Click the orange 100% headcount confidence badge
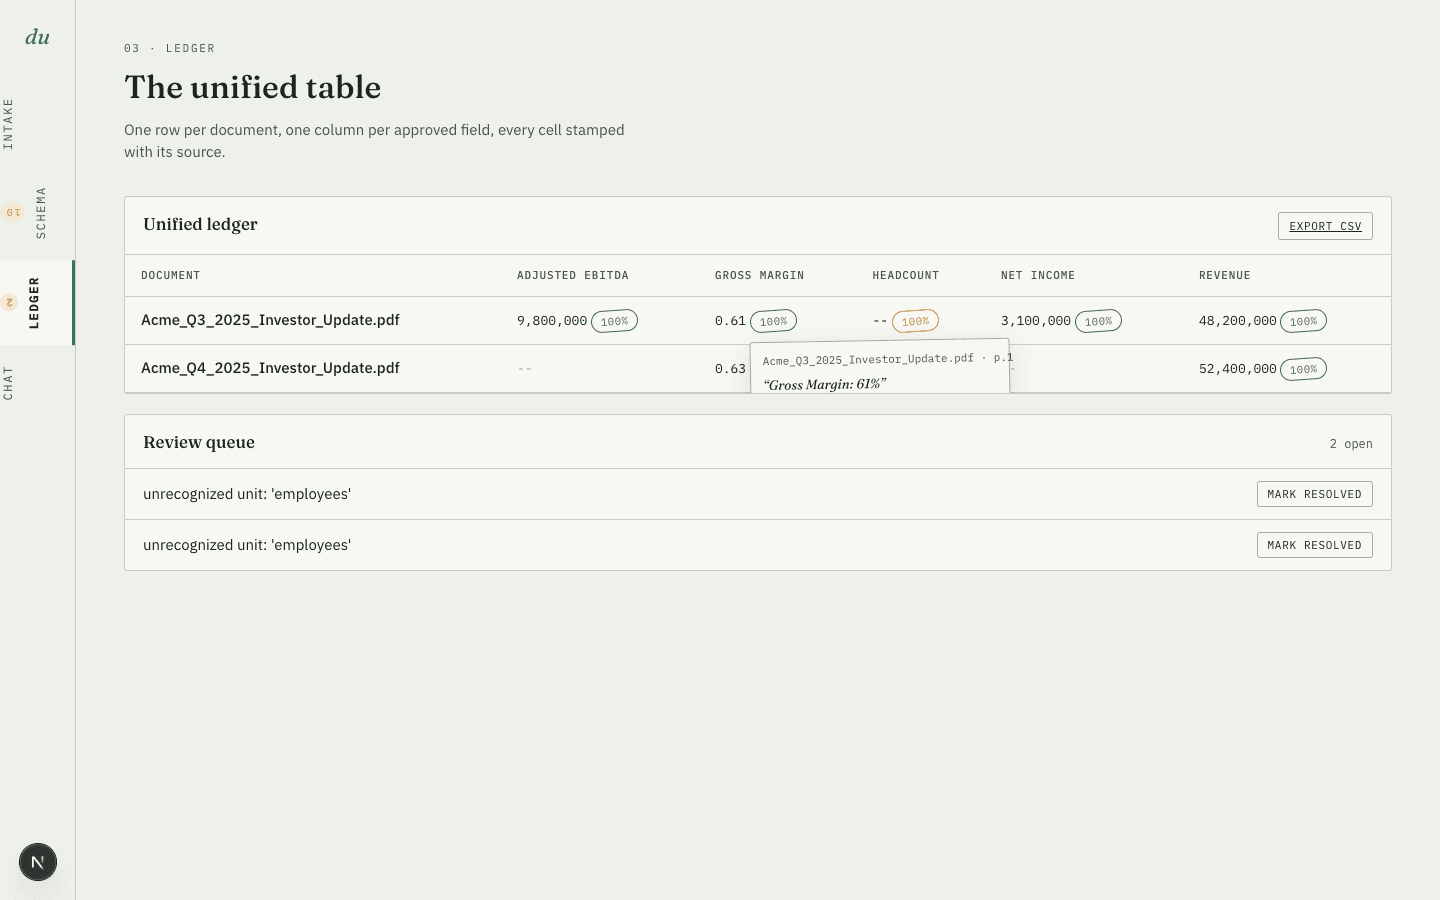The width and height of the screenshot is (1440, 900). [915, 321]
